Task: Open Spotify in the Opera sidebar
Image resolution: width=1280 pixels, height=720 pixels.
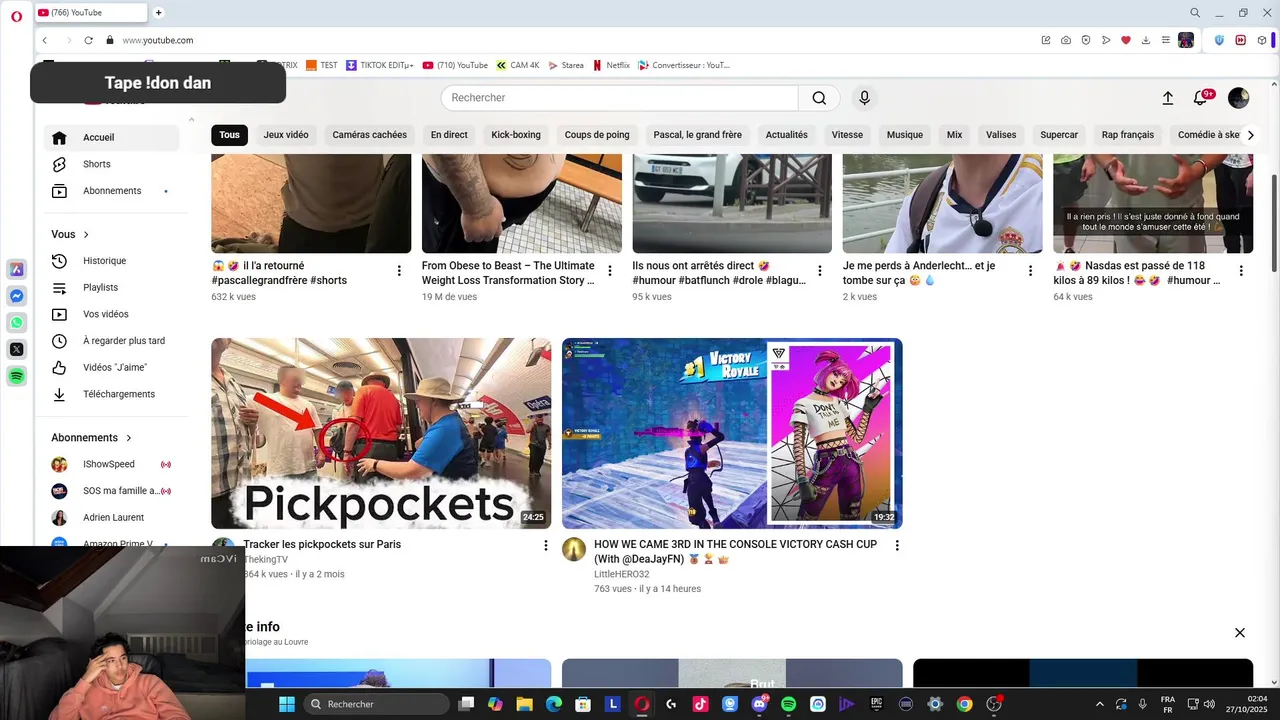Action: (x=17, y=376)
